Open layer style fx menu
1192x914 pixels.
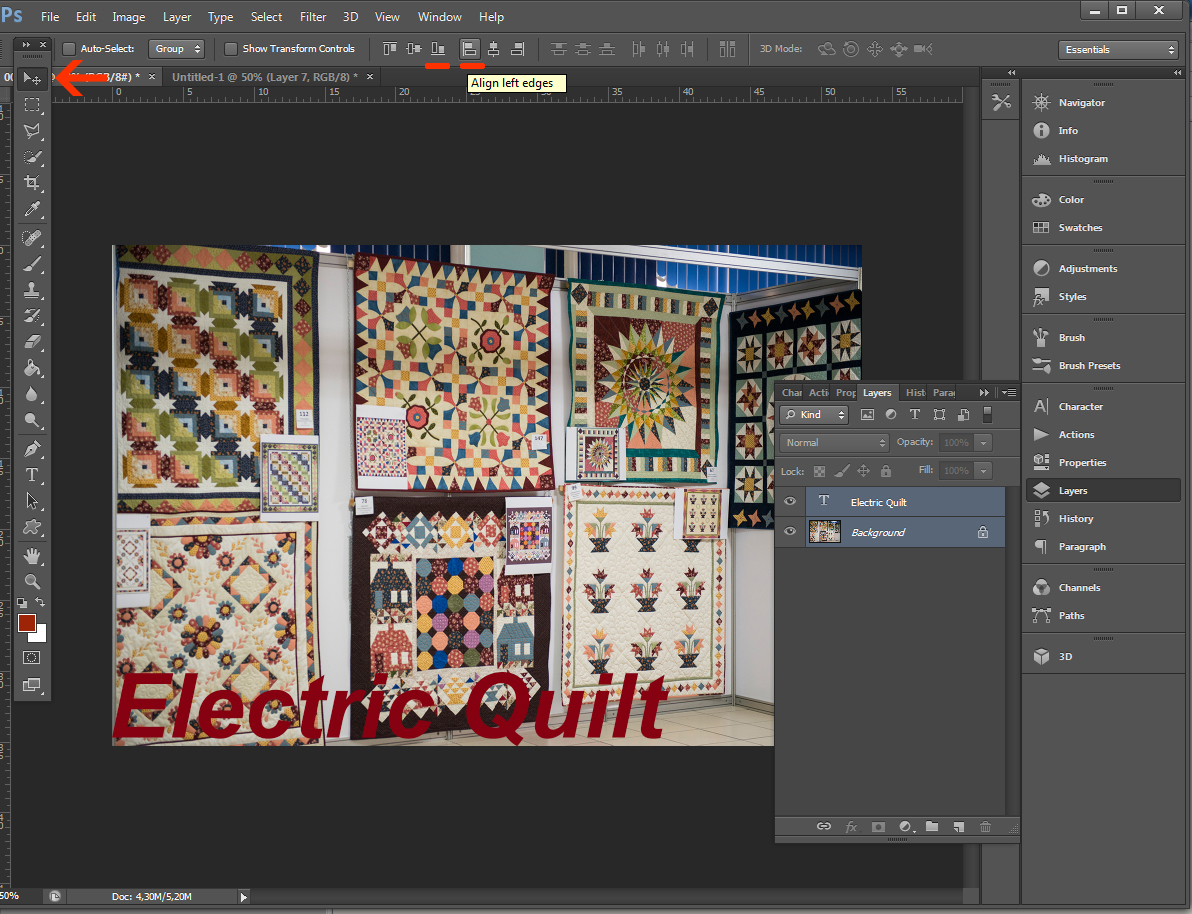pos(851,827)
